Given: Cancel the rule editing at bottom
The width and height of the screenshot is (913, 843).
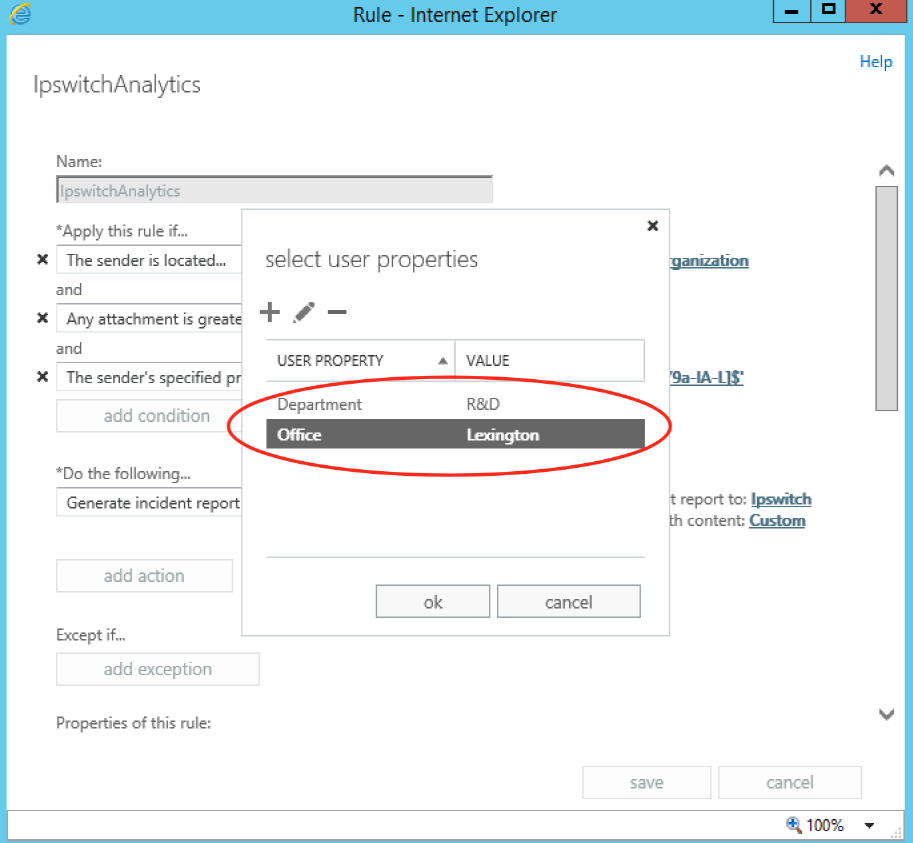Looking at the screenshot, I should pyautogui.click(x=790, y=782).
